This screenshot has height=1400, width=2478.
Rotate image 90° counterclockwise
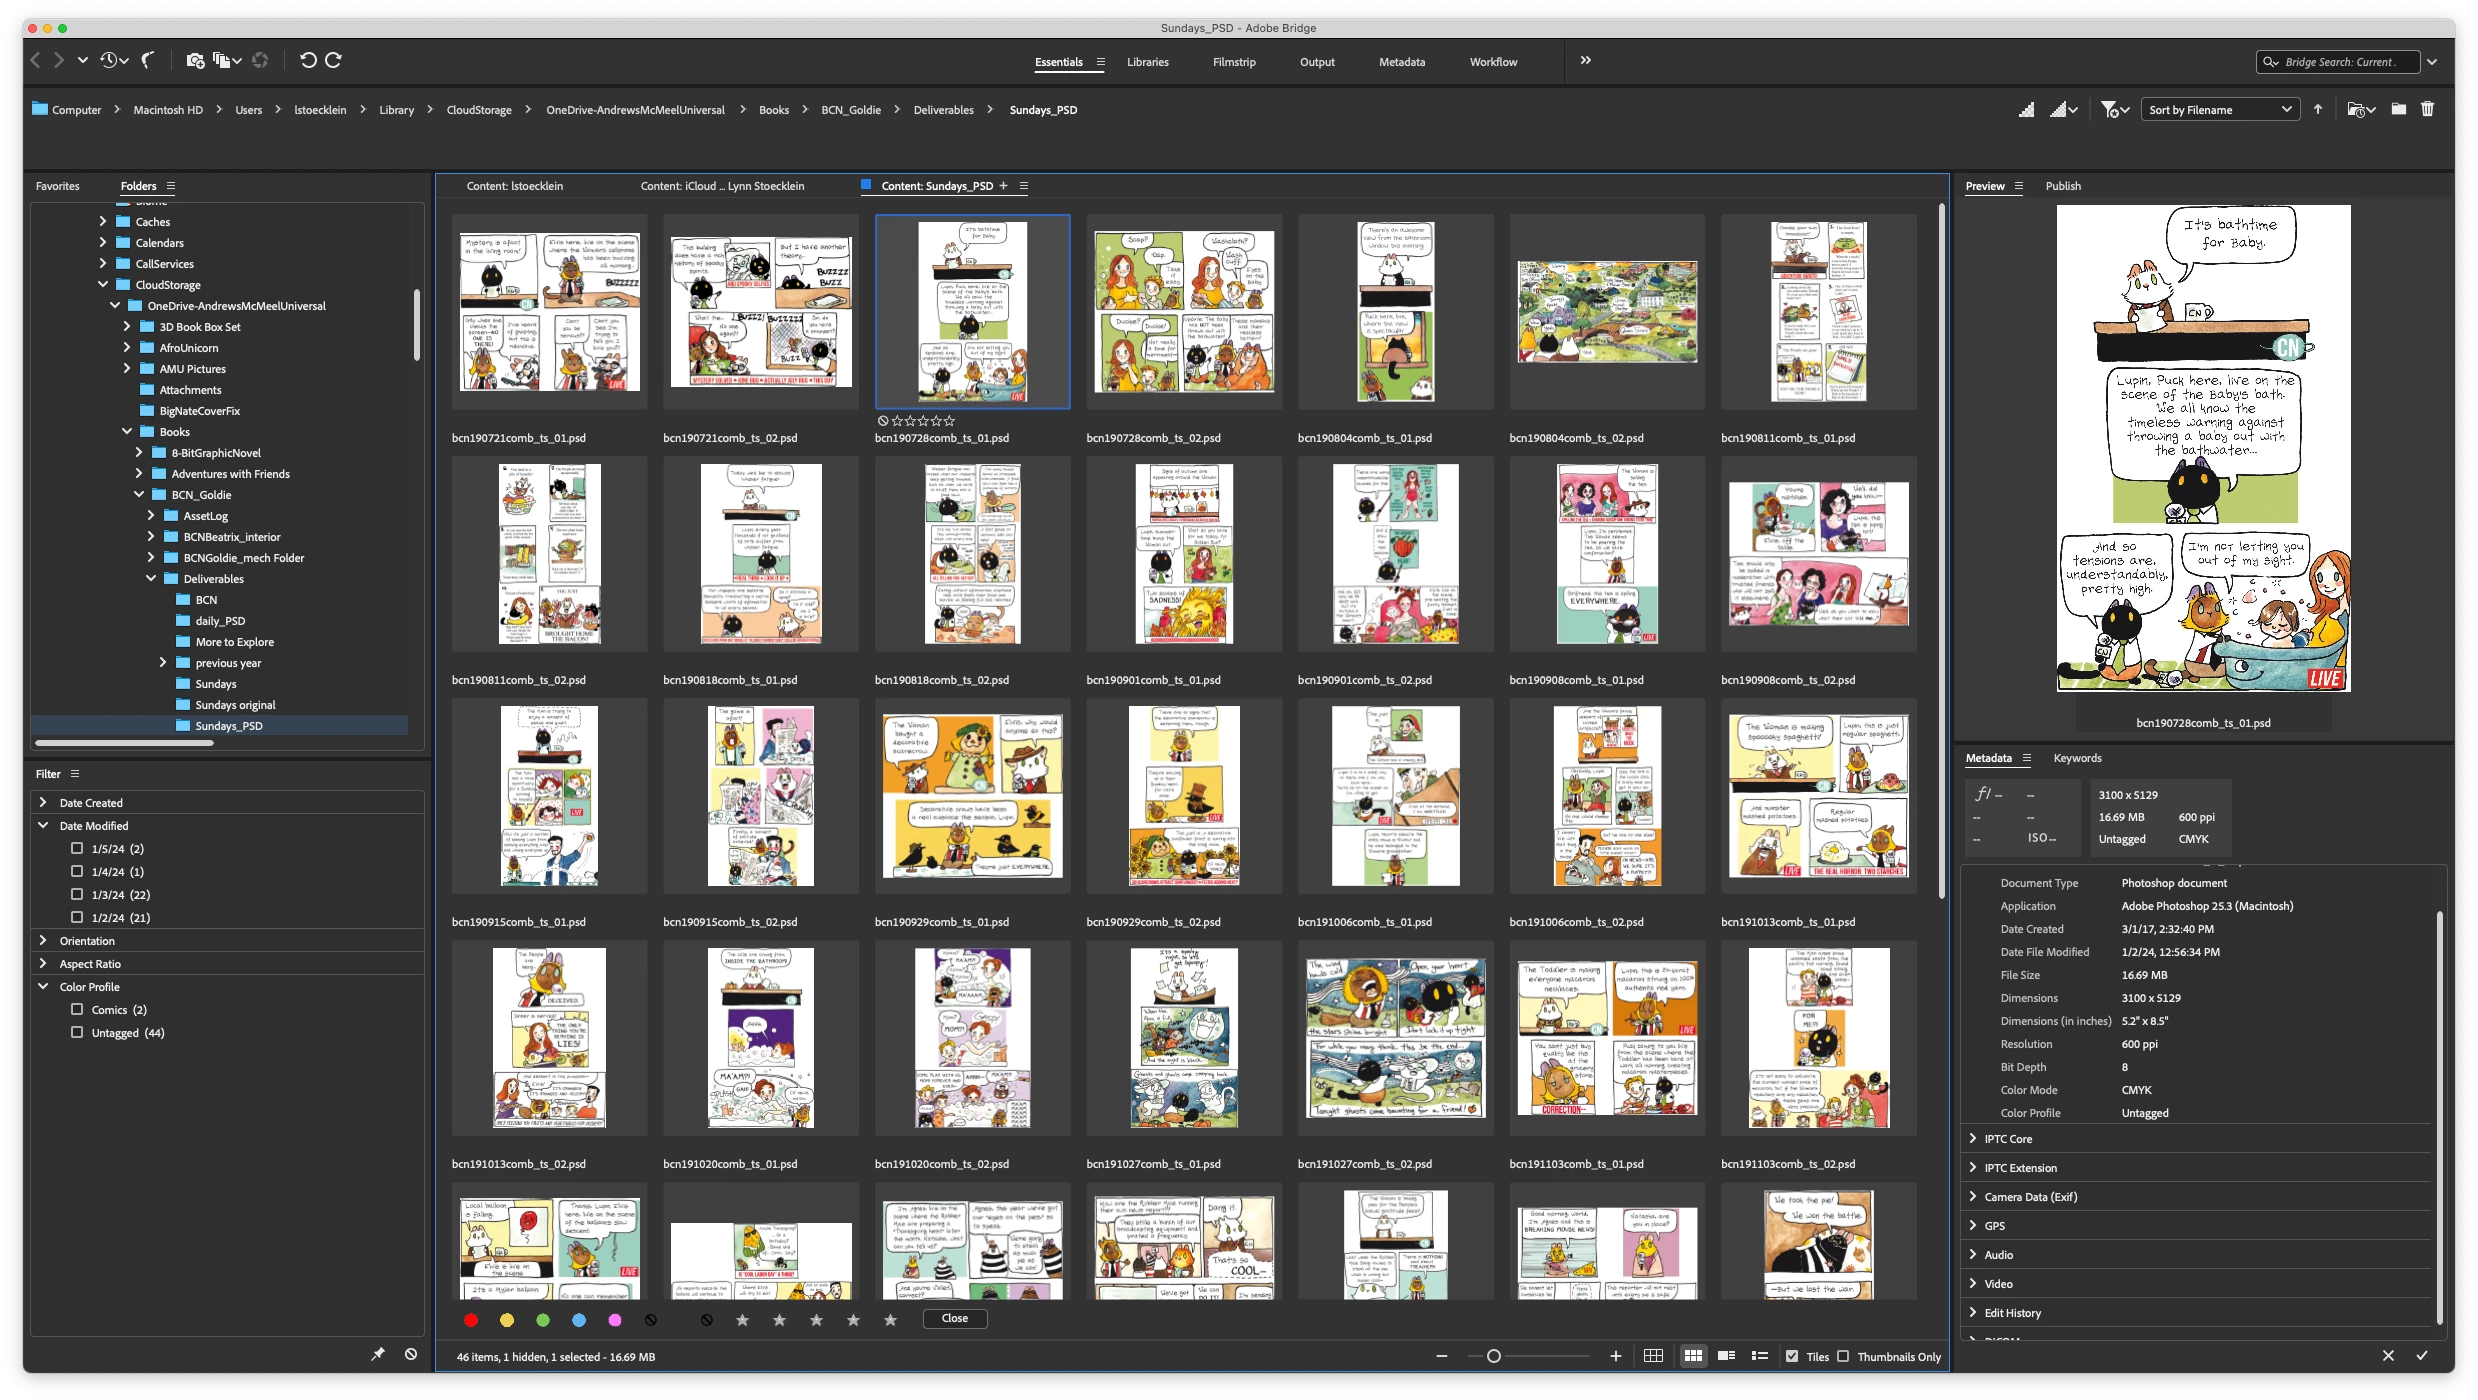coord(308,60)
